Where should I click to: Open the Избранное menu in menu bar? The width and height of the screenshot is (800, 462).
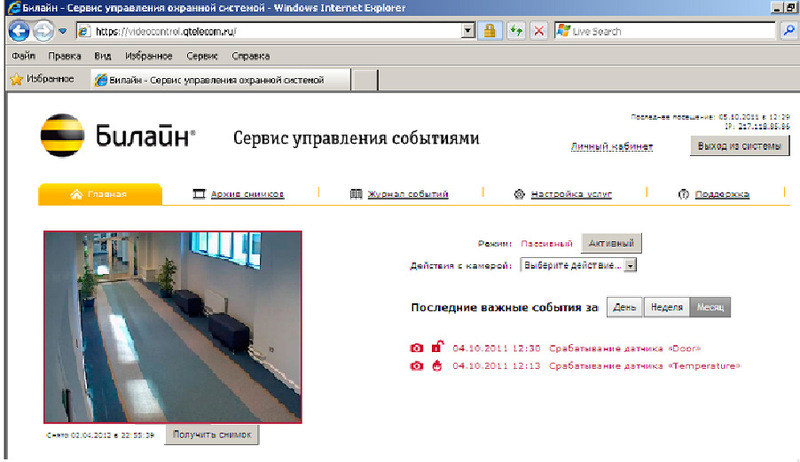148,56
